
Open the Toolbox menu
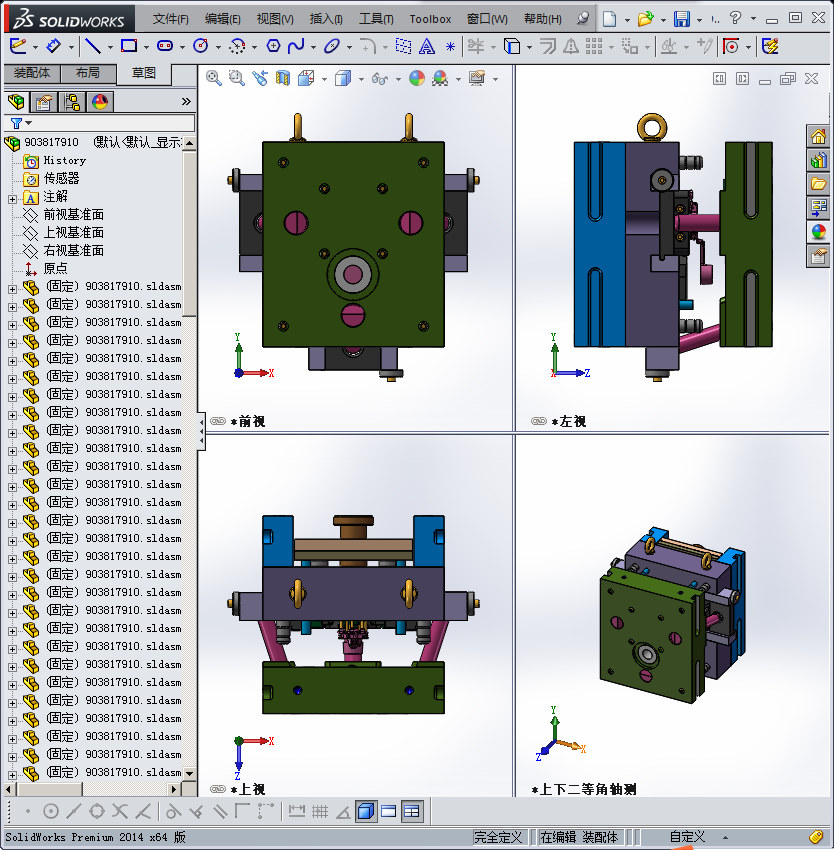pyautogui.click(x=430, y=20)
